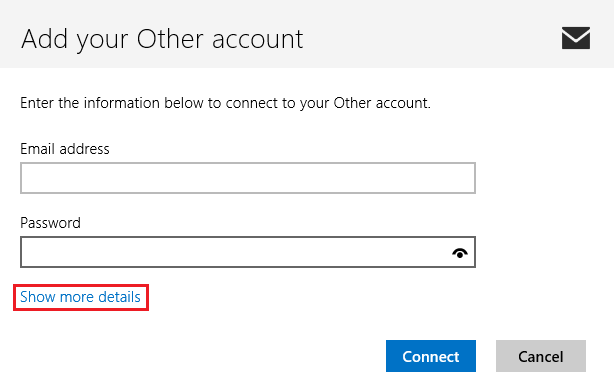Toggle password visibility in the Password box
The height and width of the screenshot is (383, 614).
pyautogui.click(x=460, y=253)
